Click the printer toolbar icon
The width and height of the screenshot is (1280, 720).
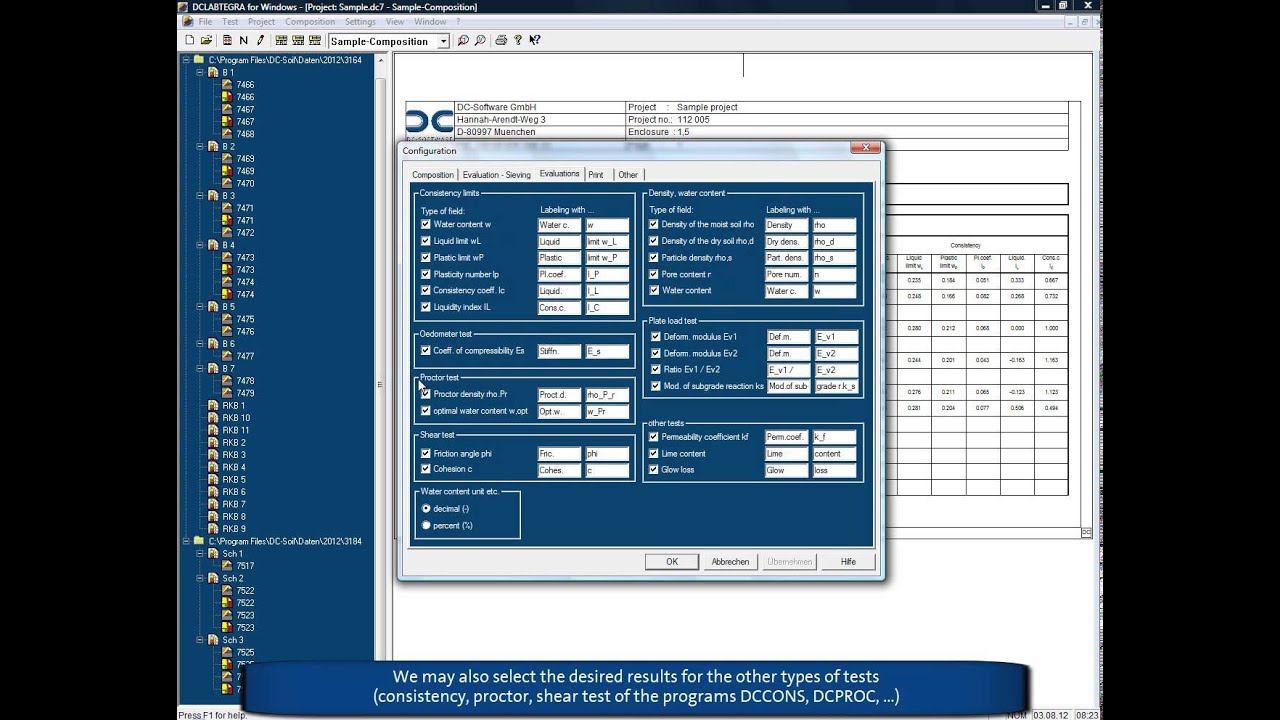pyautogui.click(x=502, y=41)
